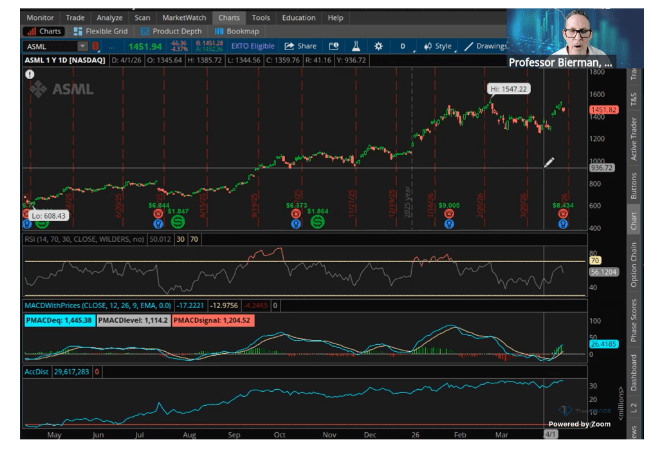Open the T&S sidebar tab
This screenshot has height=454, width=653.
tap(633, 99)
